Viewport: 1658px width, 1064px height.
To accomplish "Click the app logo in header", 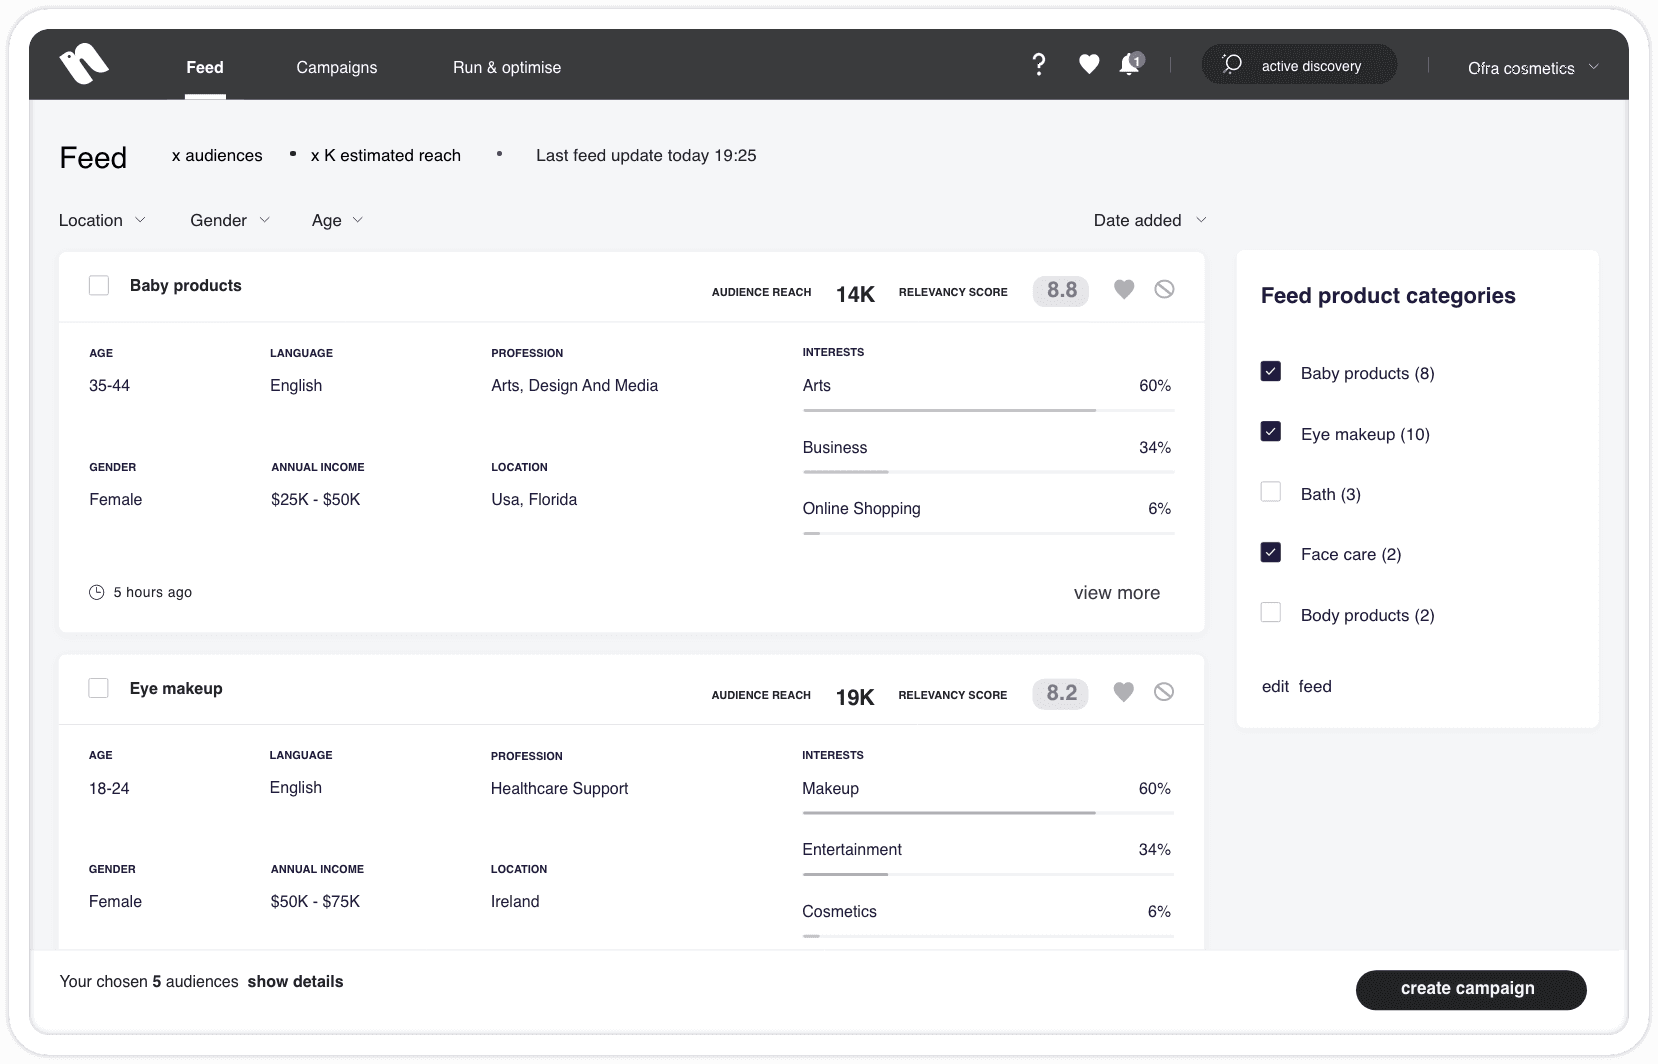I will tap(84, 64).
